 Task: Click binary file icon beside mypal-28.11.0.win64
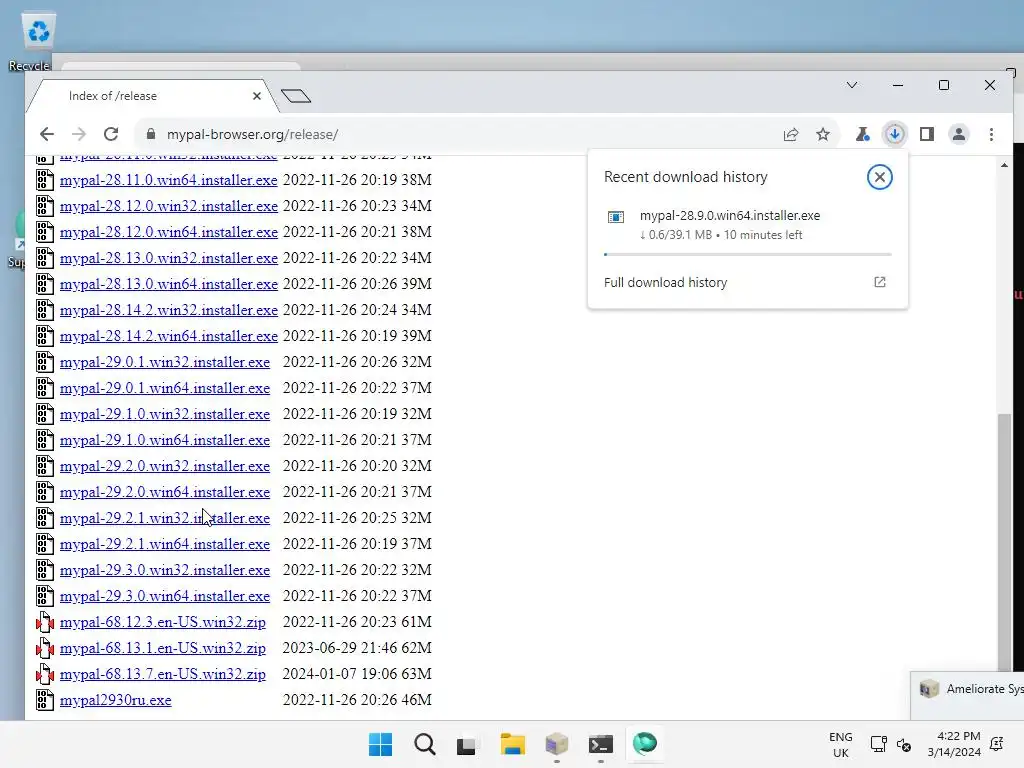point(44,180)
